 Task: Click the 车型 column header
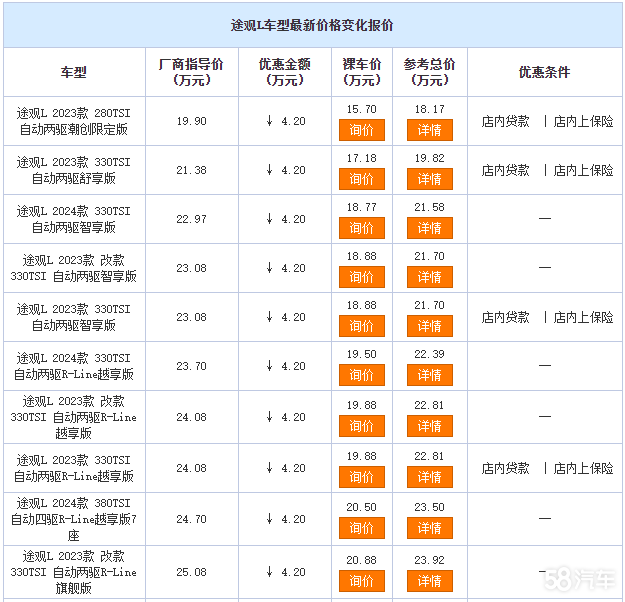74,72
